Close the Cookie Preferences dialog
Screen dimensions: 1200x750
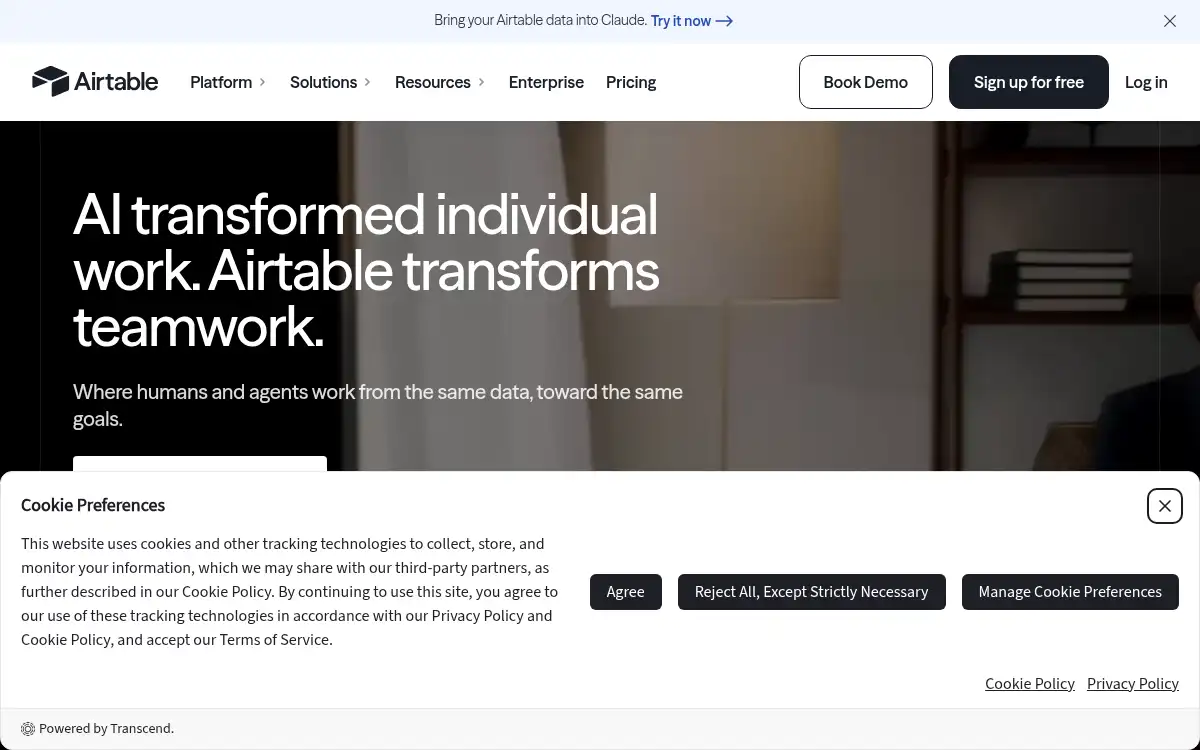(1165, 506)
